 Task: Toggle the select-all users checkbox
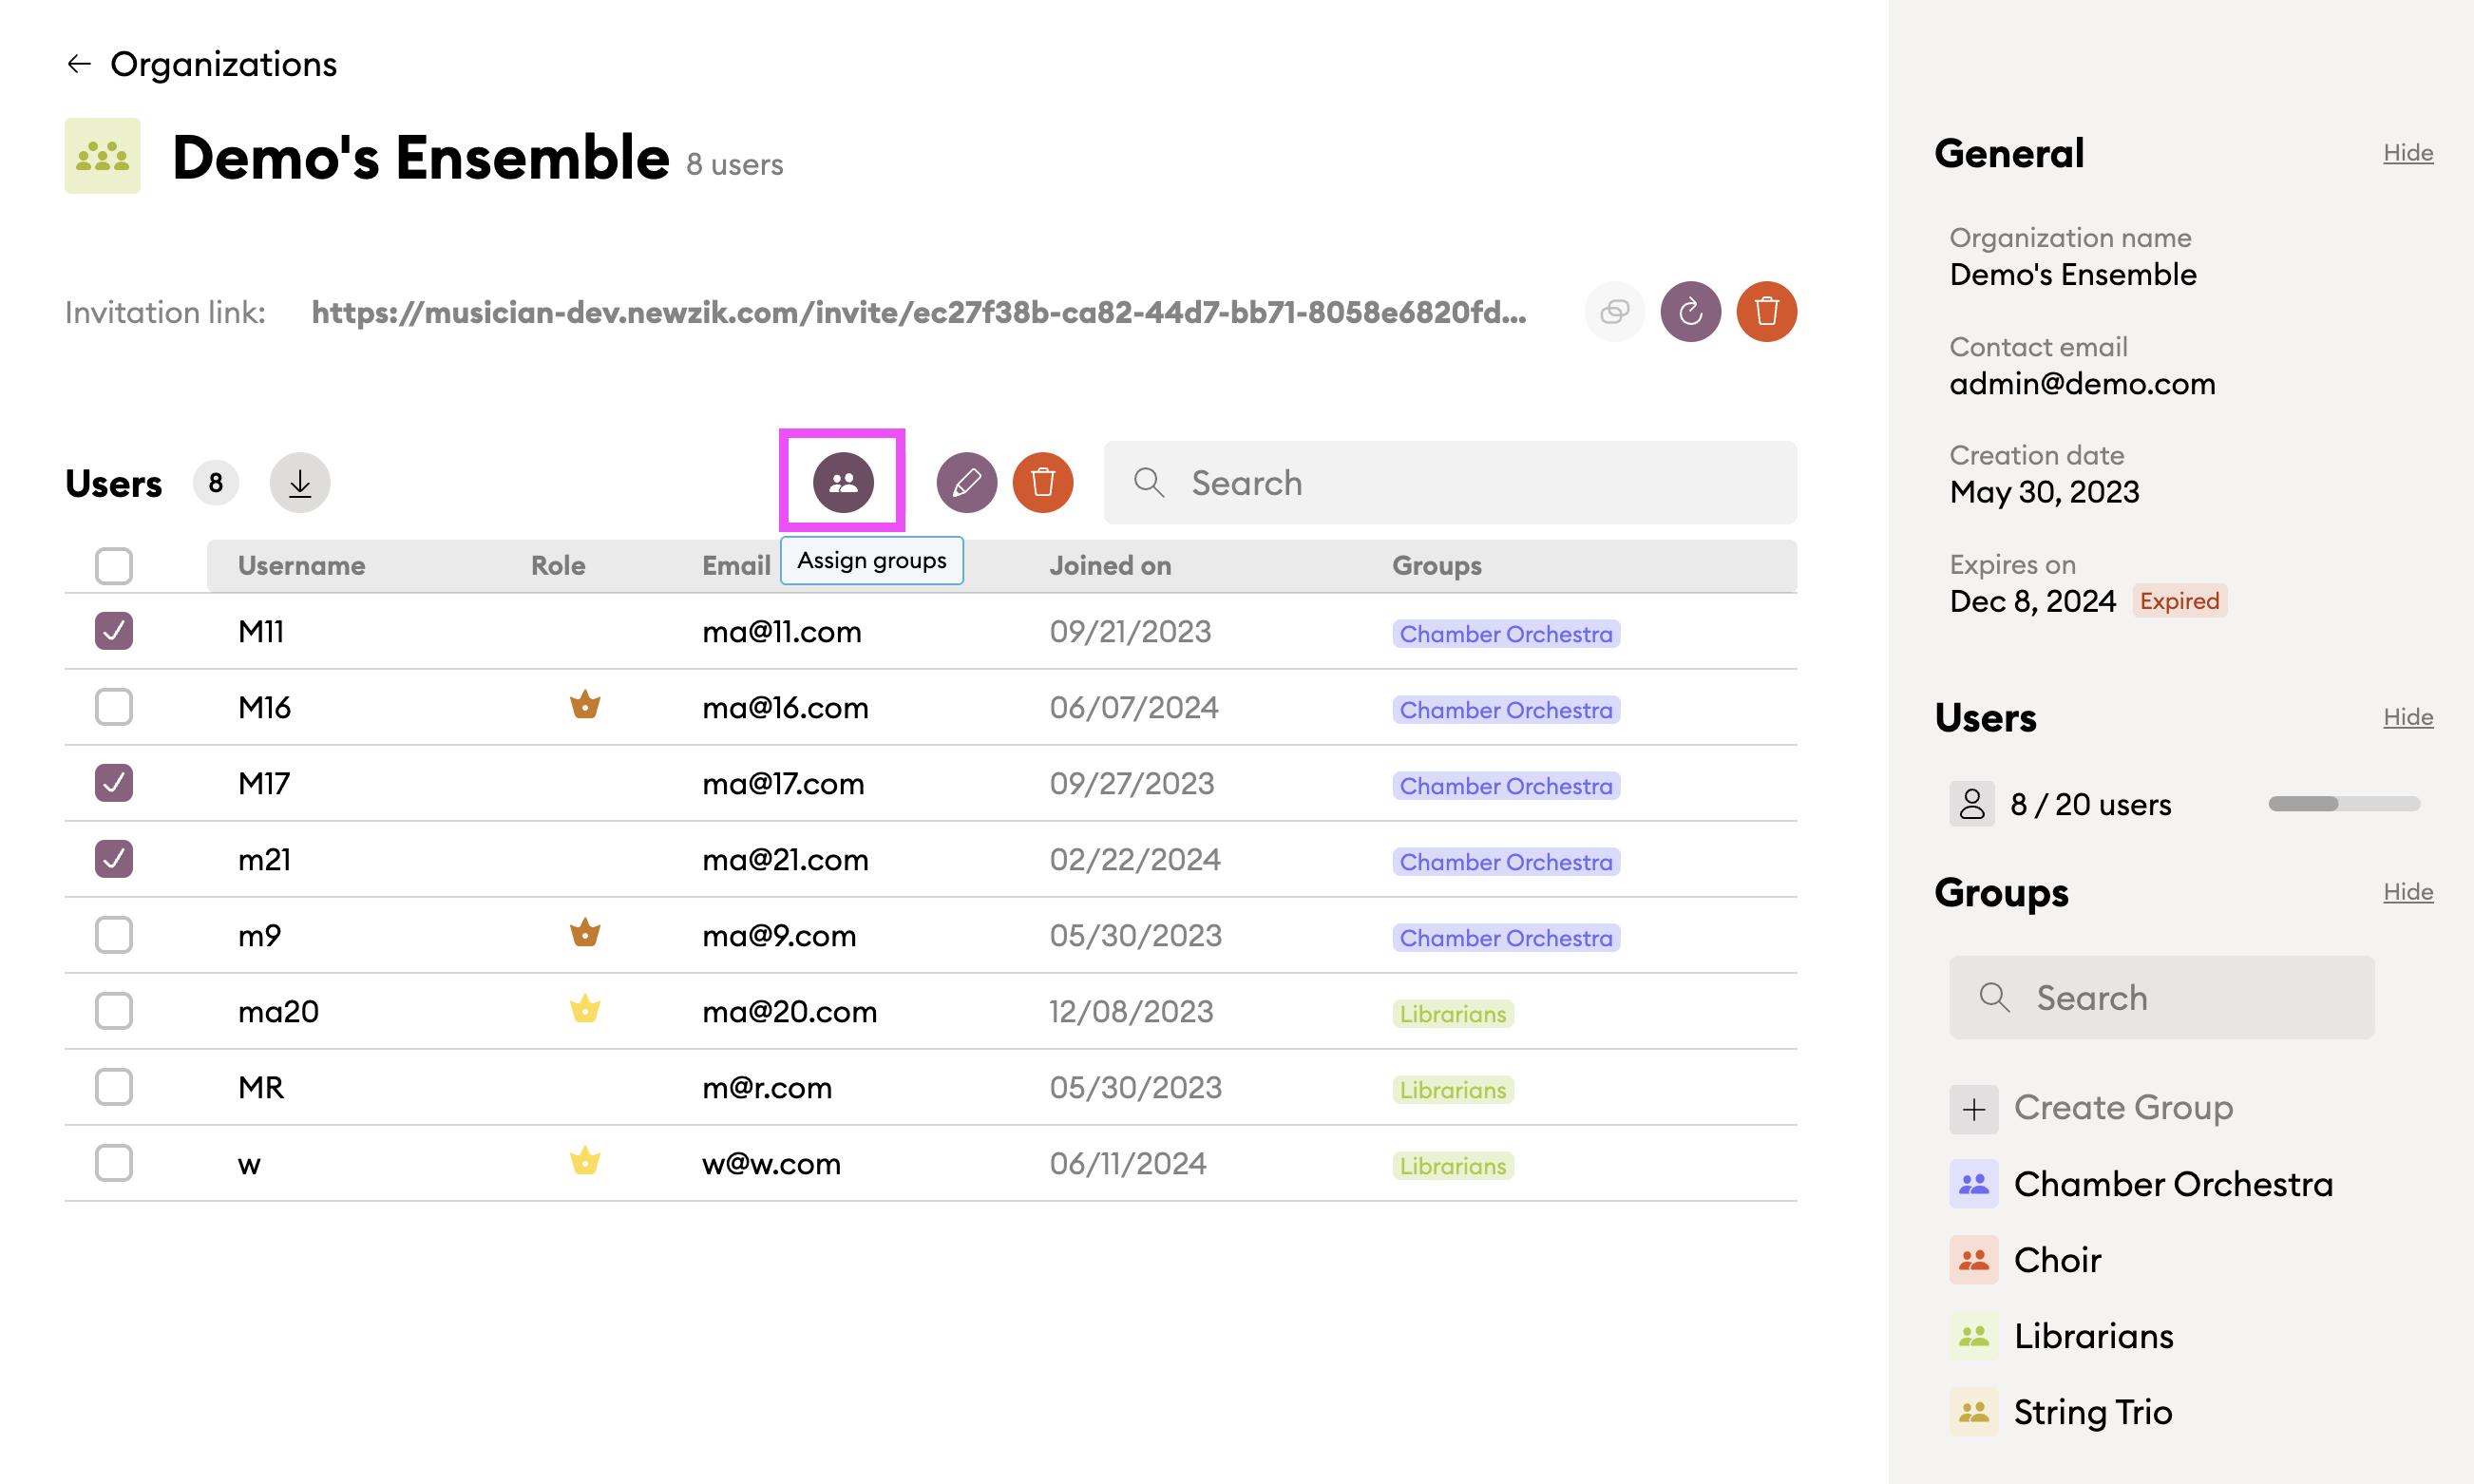point(114,566)
